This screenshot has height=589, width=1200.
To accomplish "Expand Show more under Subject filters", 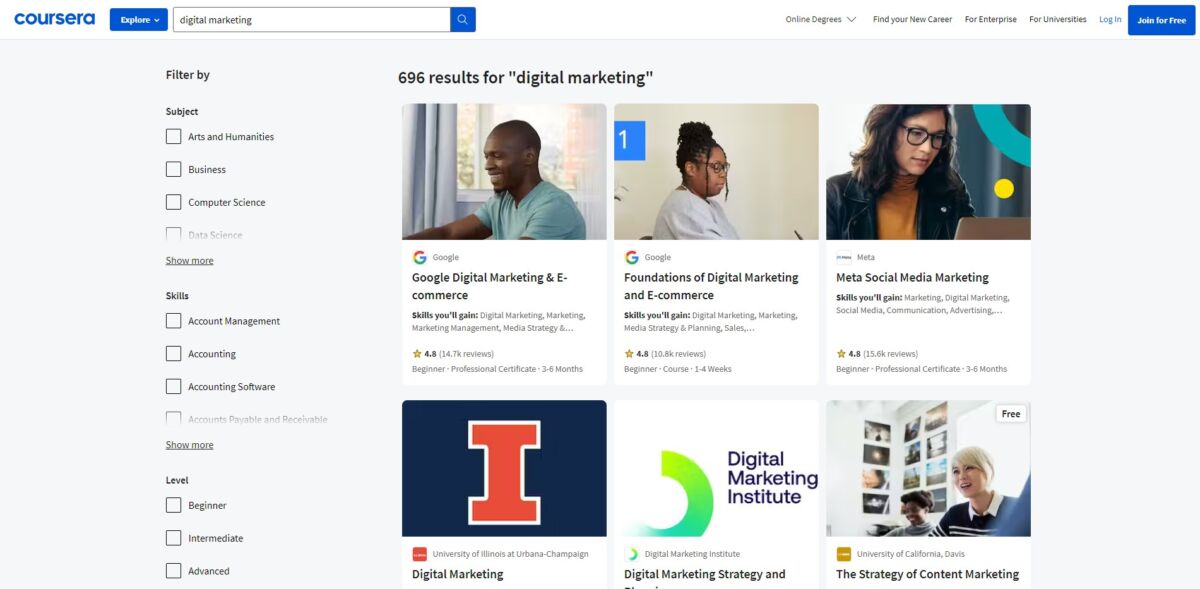I will (x=189, y=260).
